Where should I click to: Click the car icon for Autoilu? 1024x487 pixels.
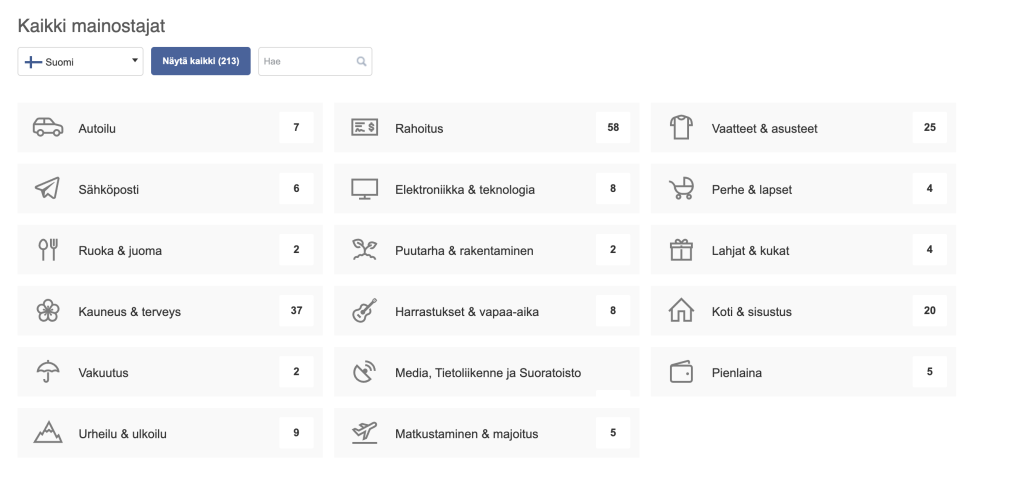[x=47, y=128]
